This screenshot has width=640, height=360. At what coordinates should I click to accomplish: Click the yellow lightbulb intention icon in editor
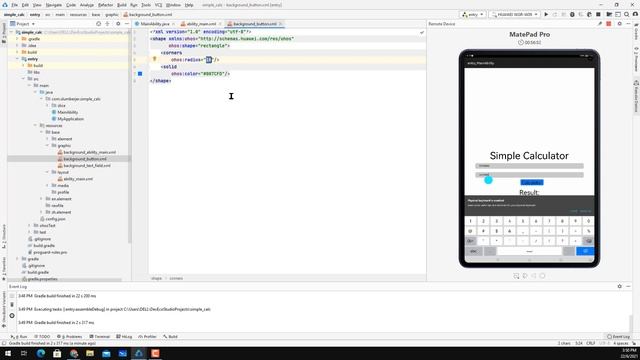(154, 59)
